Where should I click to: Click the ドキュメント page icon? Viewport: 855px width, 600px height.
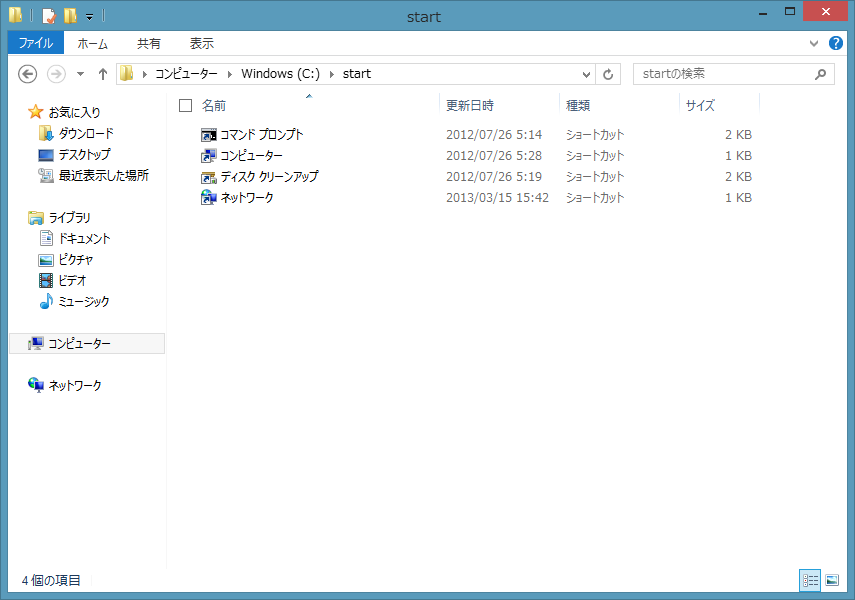46,238
